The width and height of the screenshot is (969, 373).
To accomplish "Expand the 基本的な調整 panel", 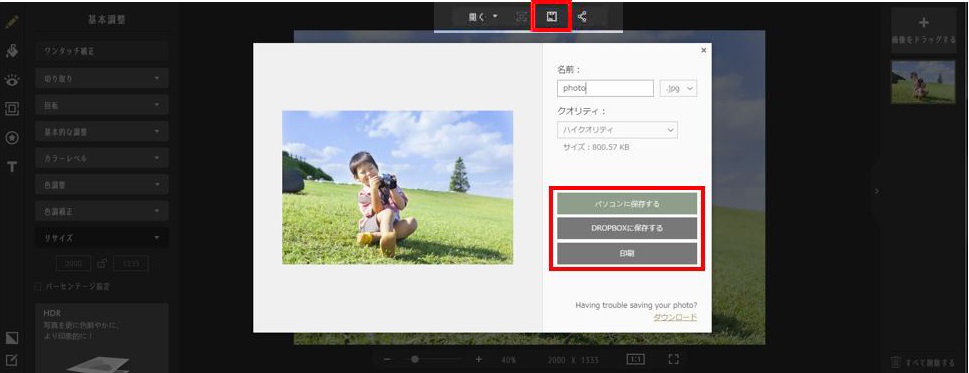I will click(102, 132).
